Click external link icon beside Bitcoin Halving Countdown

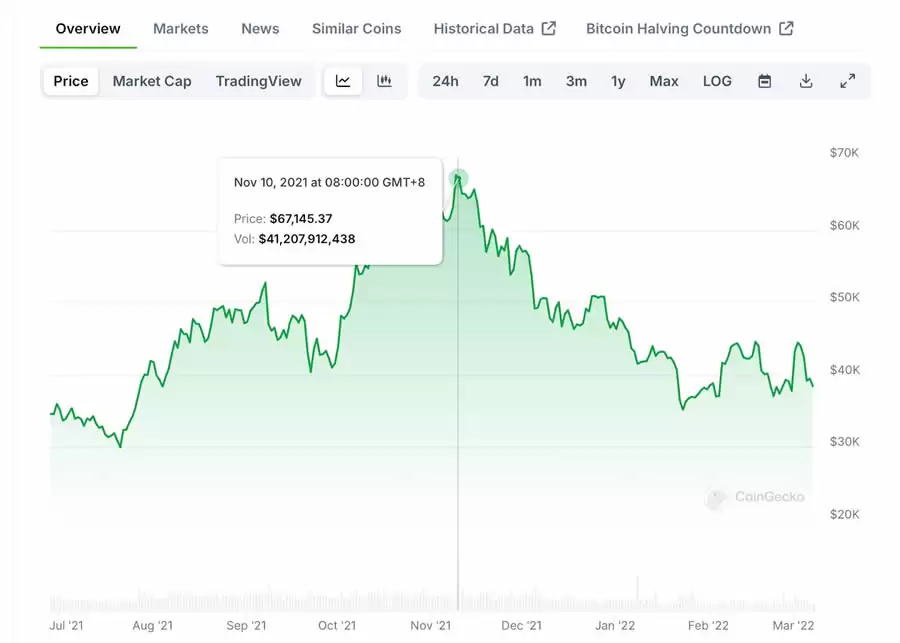click(786, 28)
